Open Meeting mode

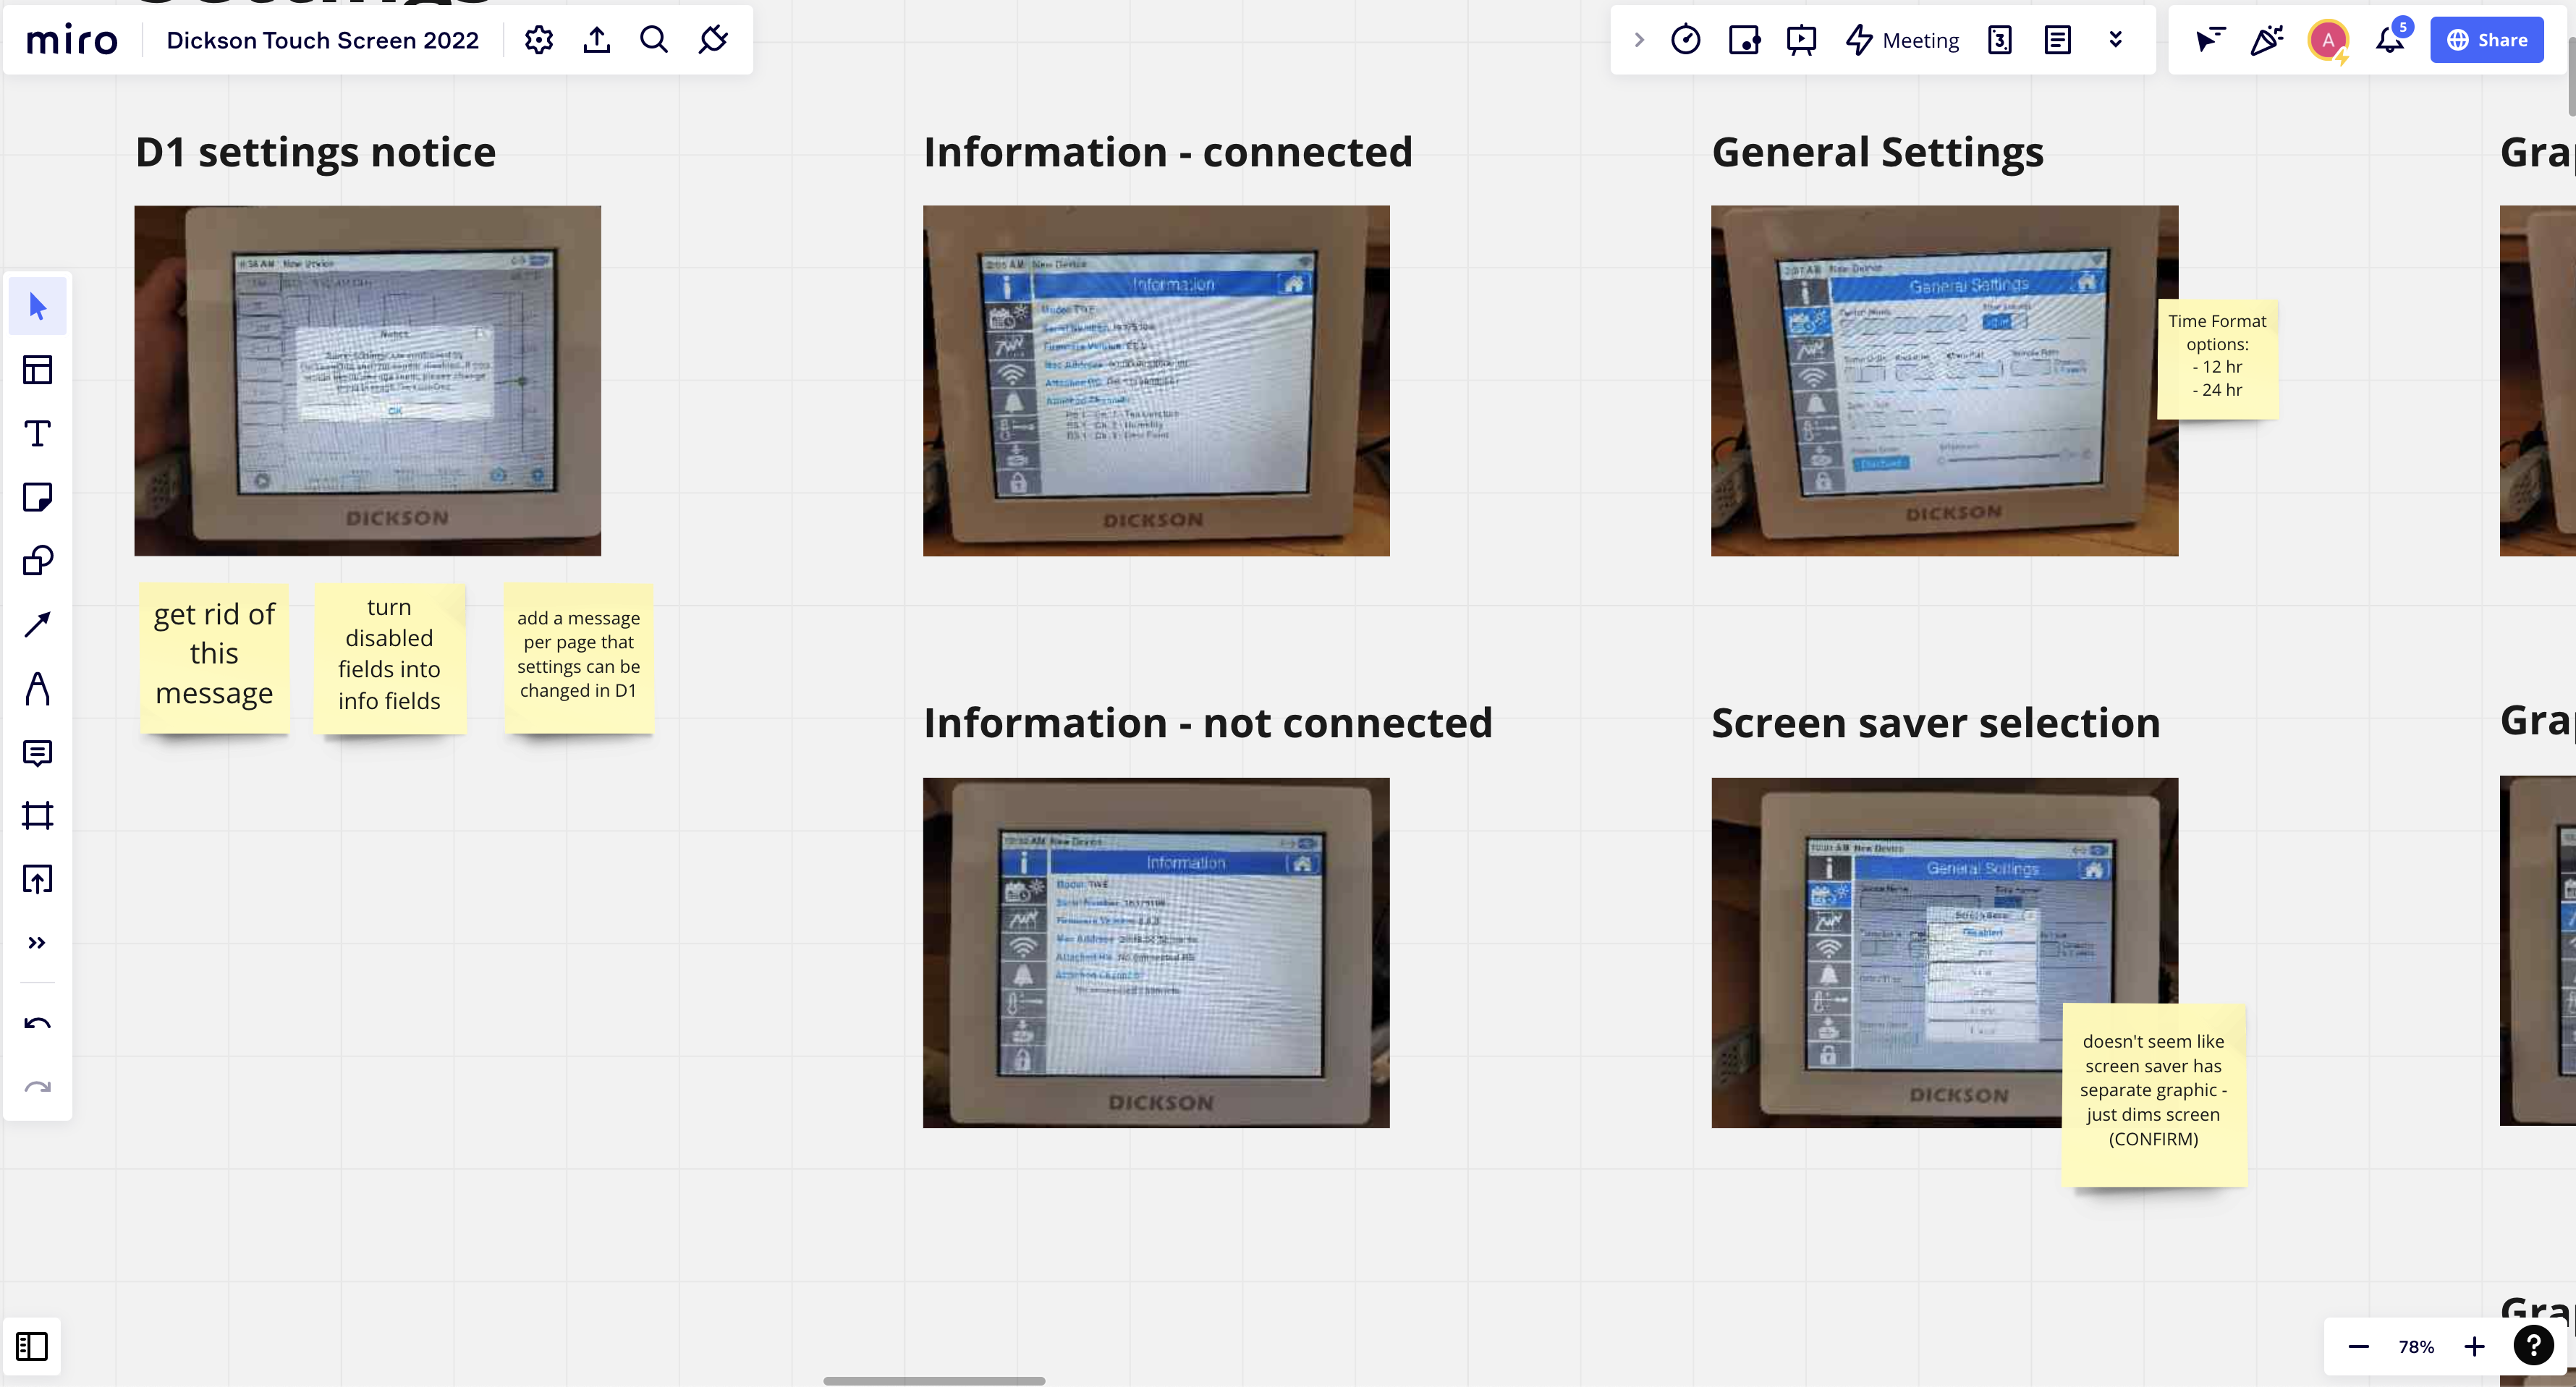1902,40
